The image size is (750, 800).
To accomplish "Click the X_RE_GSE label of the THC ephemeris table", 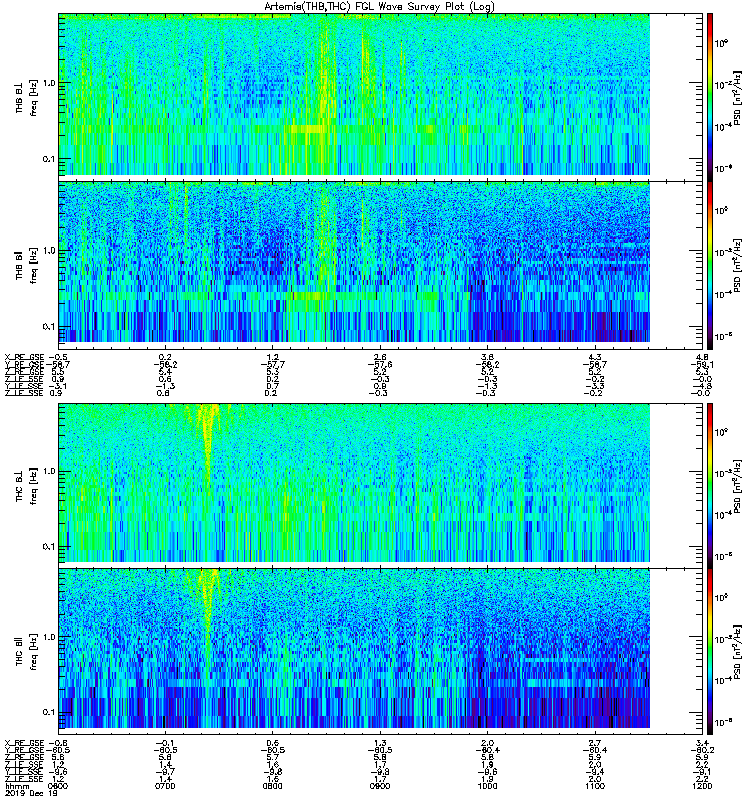I will [24, 743].
